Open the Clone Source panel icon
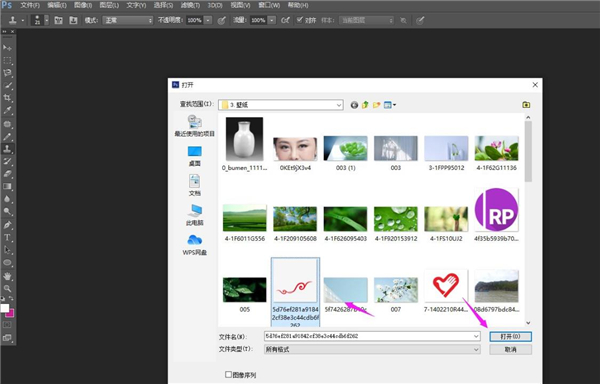 pyautogui.click(x=73, y=20)
